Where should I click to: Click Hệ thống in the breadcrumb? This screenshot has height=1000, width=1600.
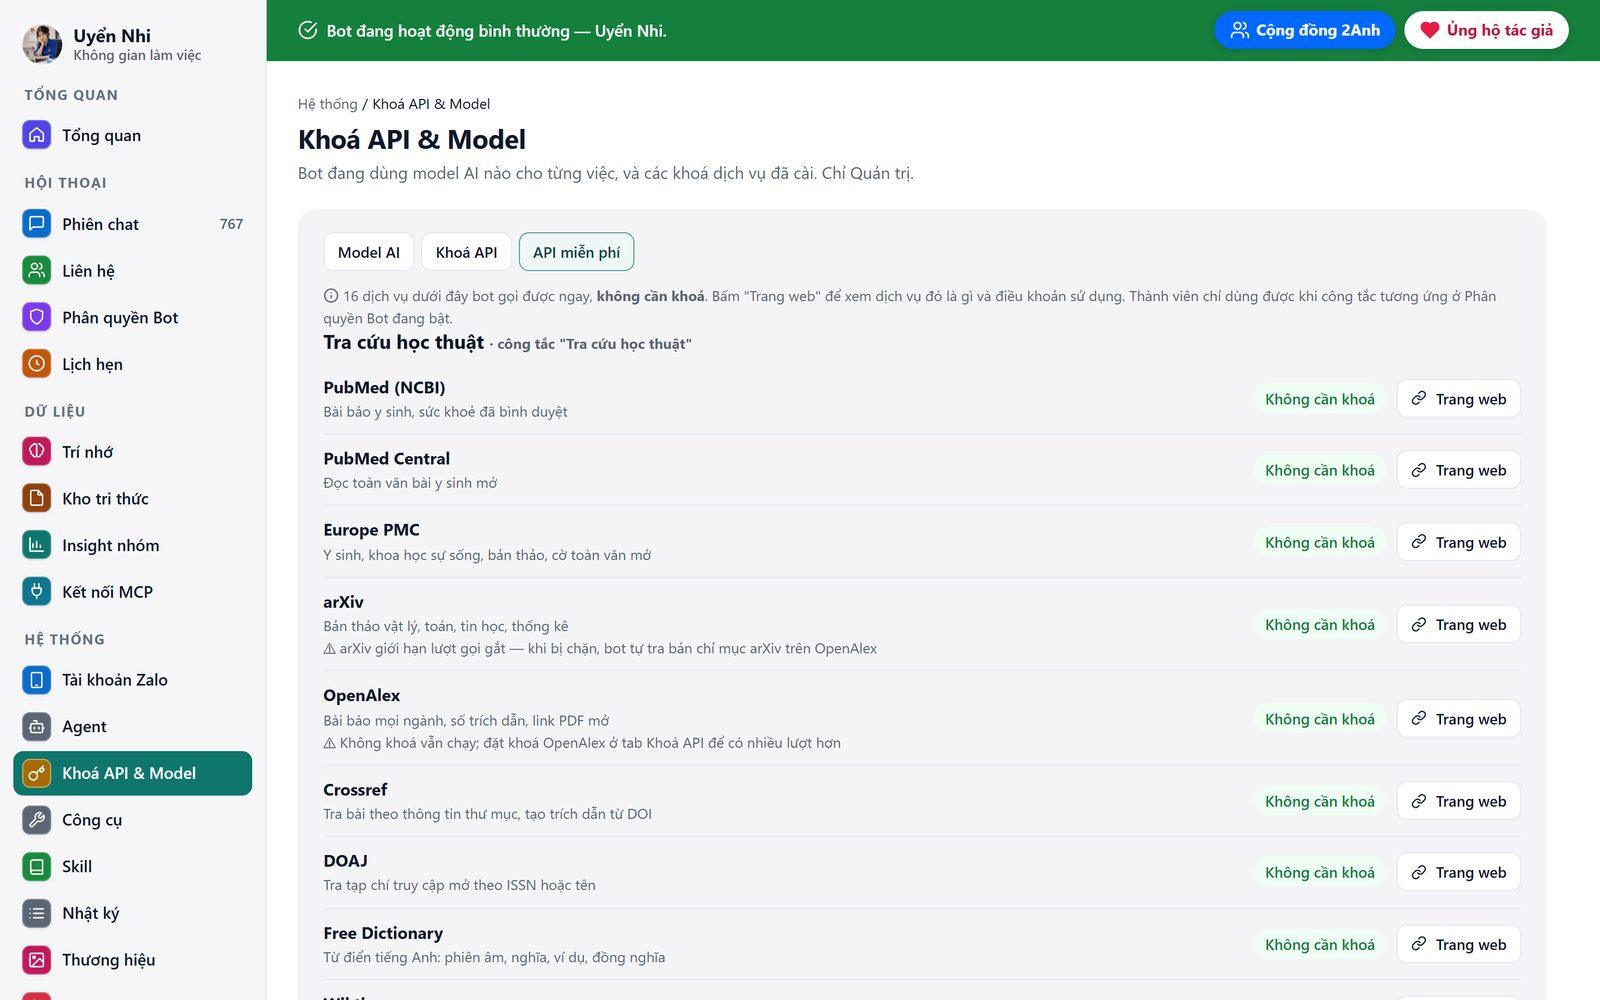(x=328, y=104)
